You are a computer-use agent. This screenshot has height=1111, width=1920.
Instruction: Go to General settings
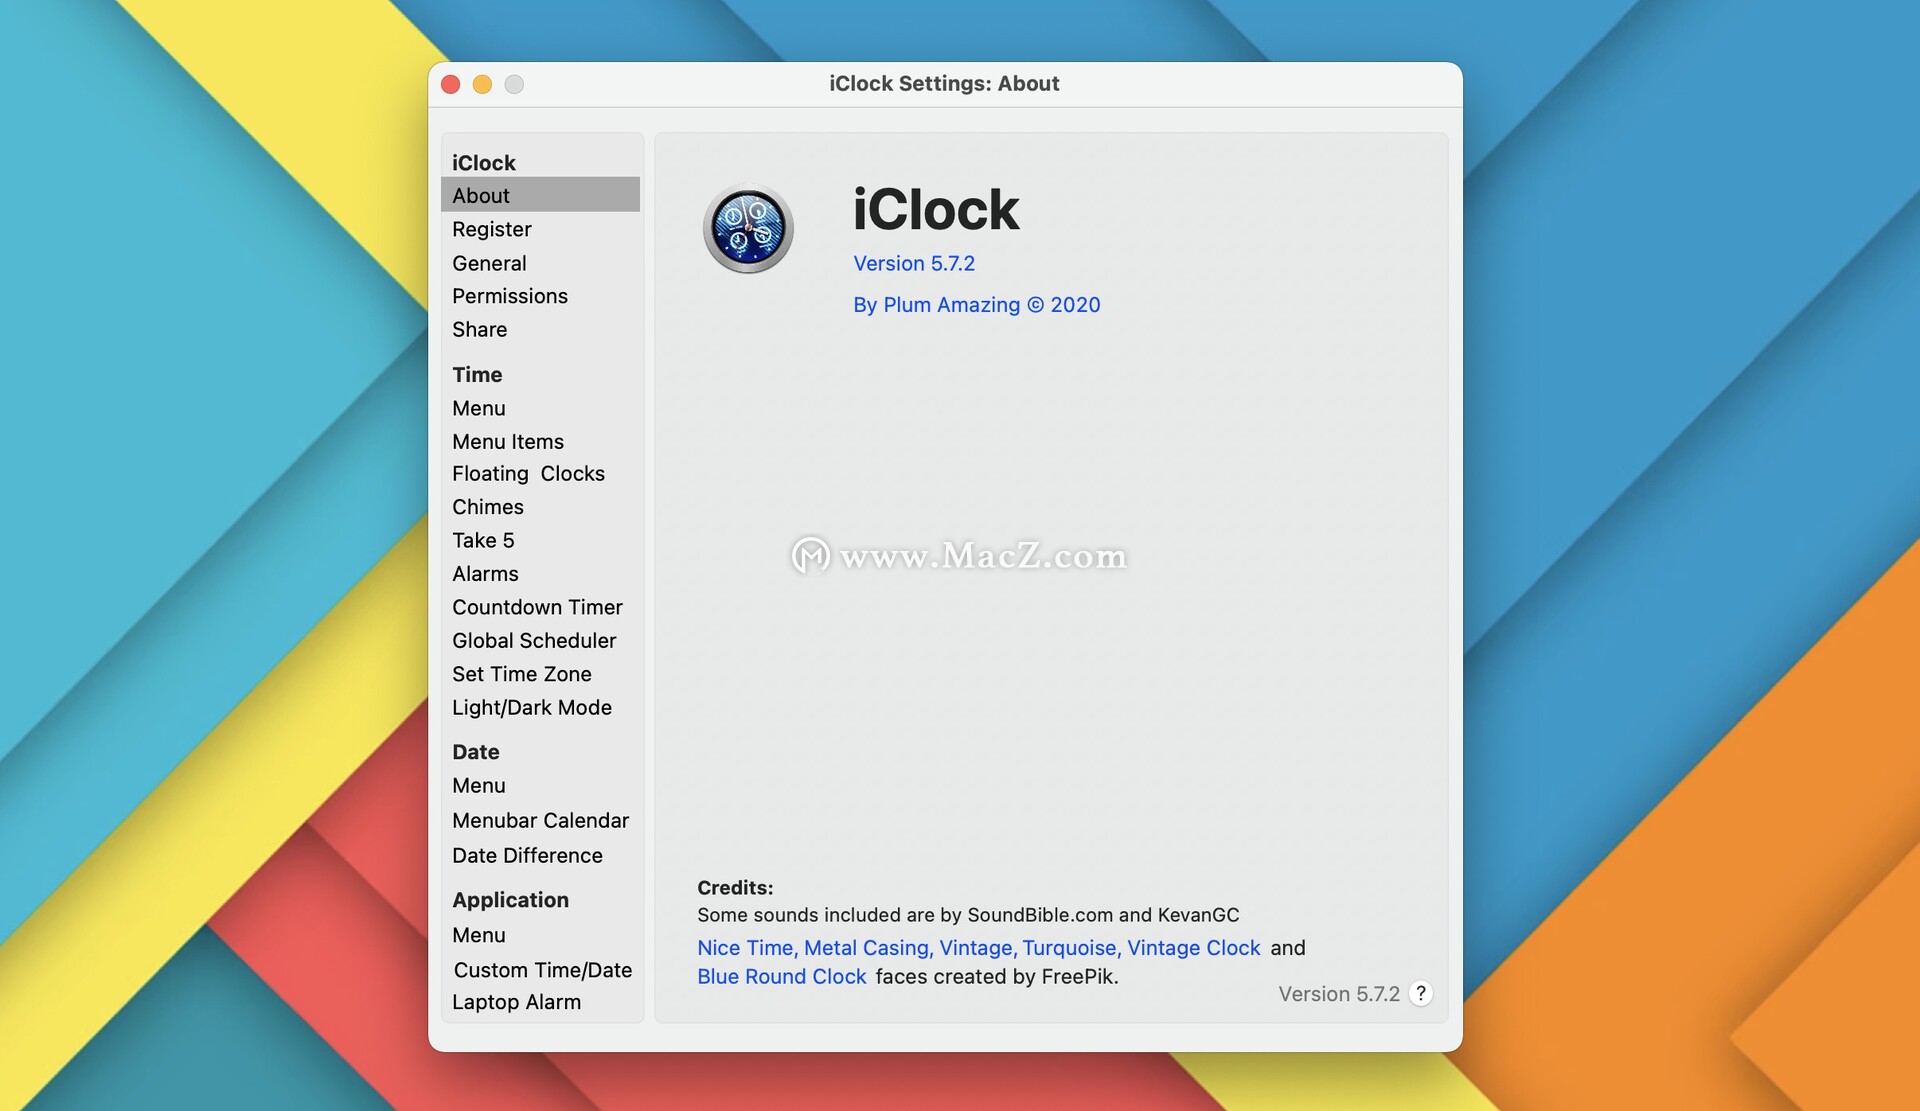[x=489, y=263]
